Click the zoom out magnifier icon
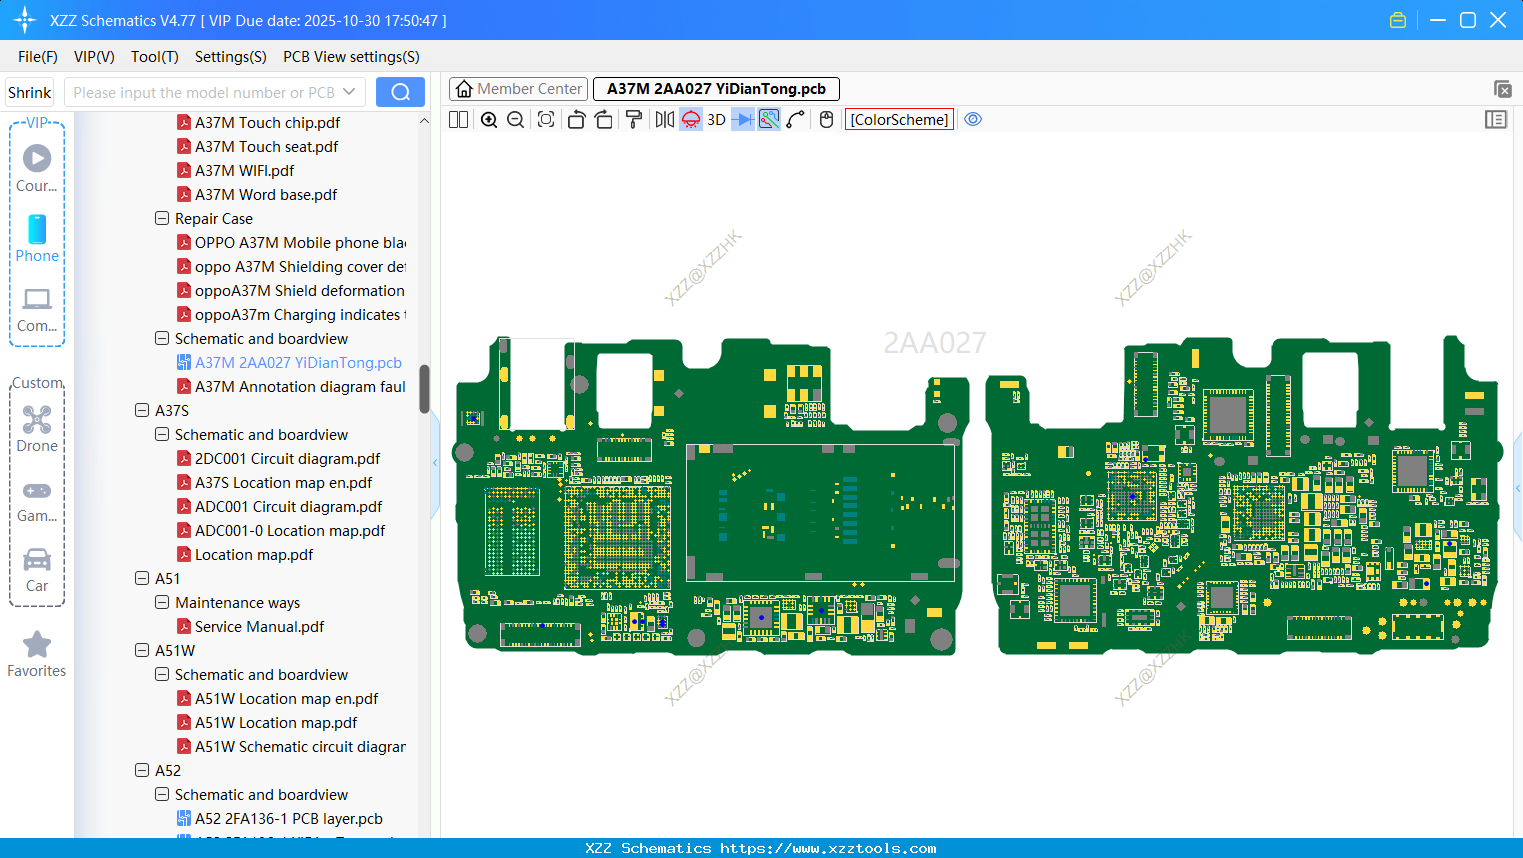Screen dimensions: 1523x858 point(516,120)
